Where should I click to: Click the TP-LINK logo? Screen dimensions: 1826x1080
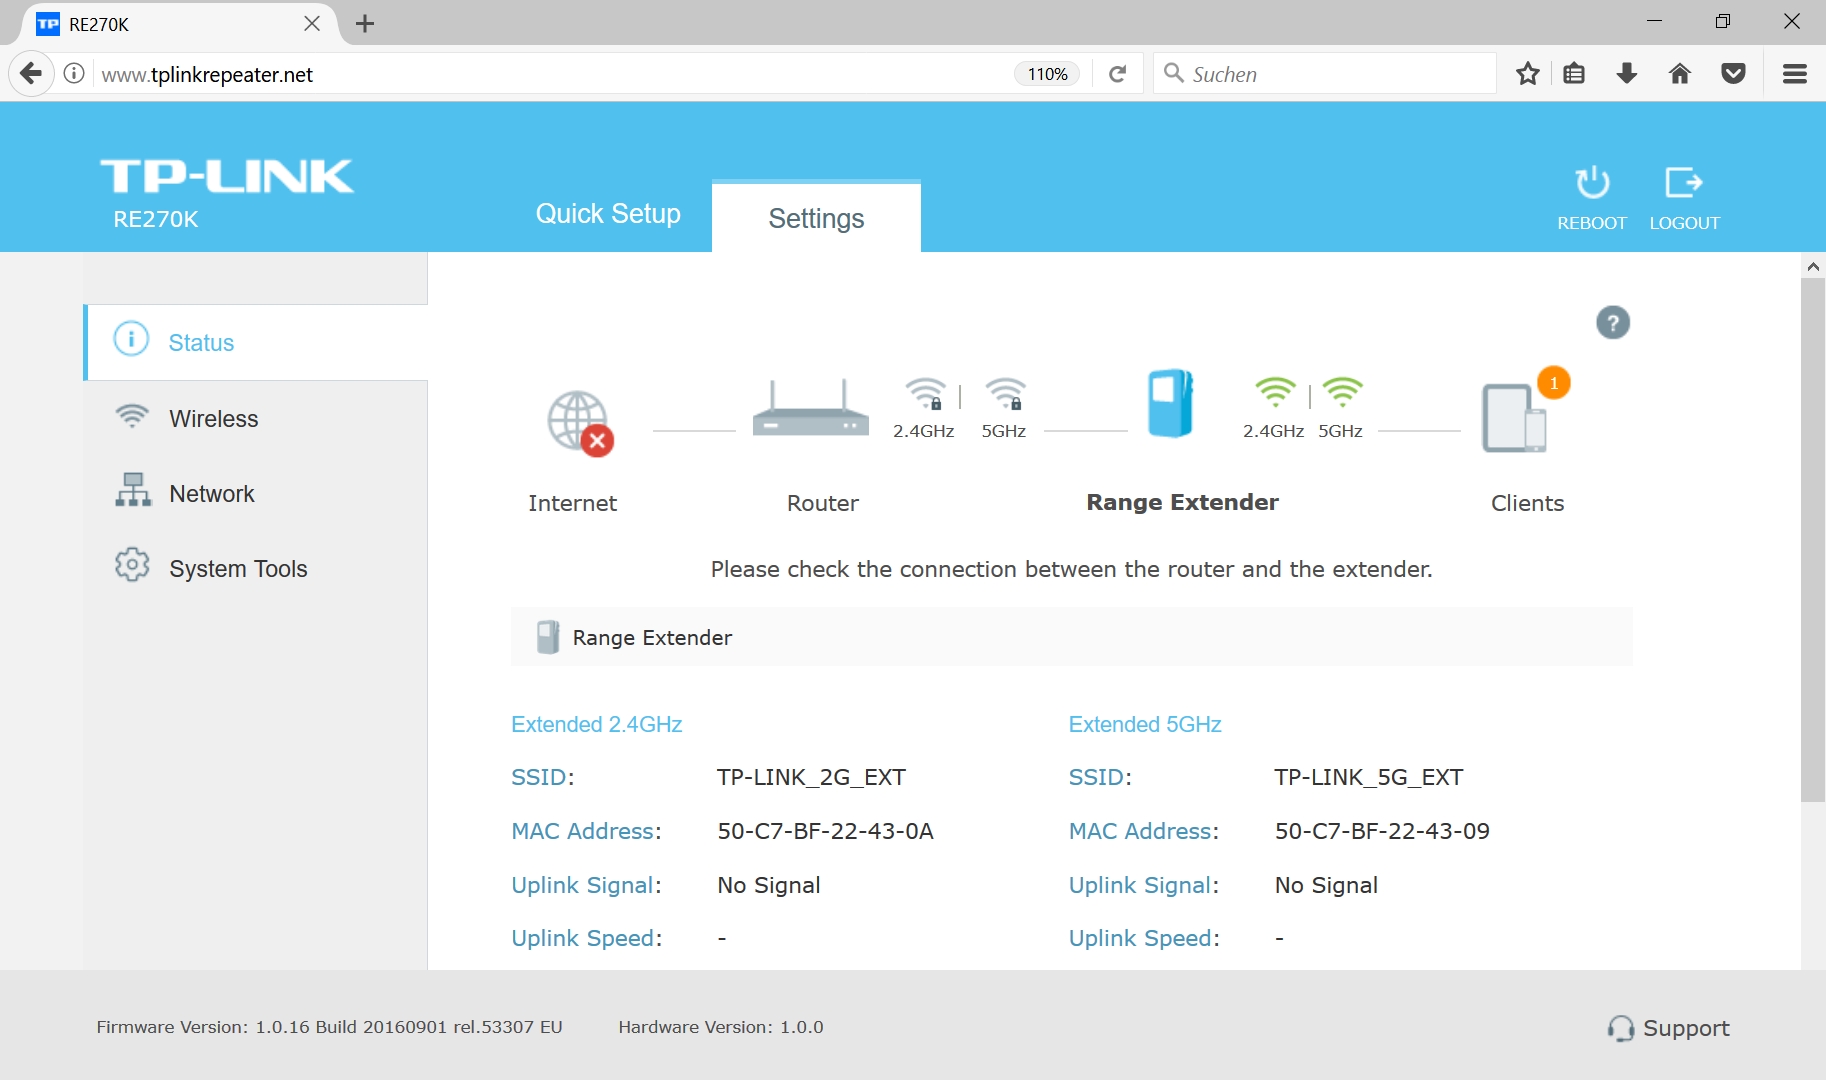point(227,176)
